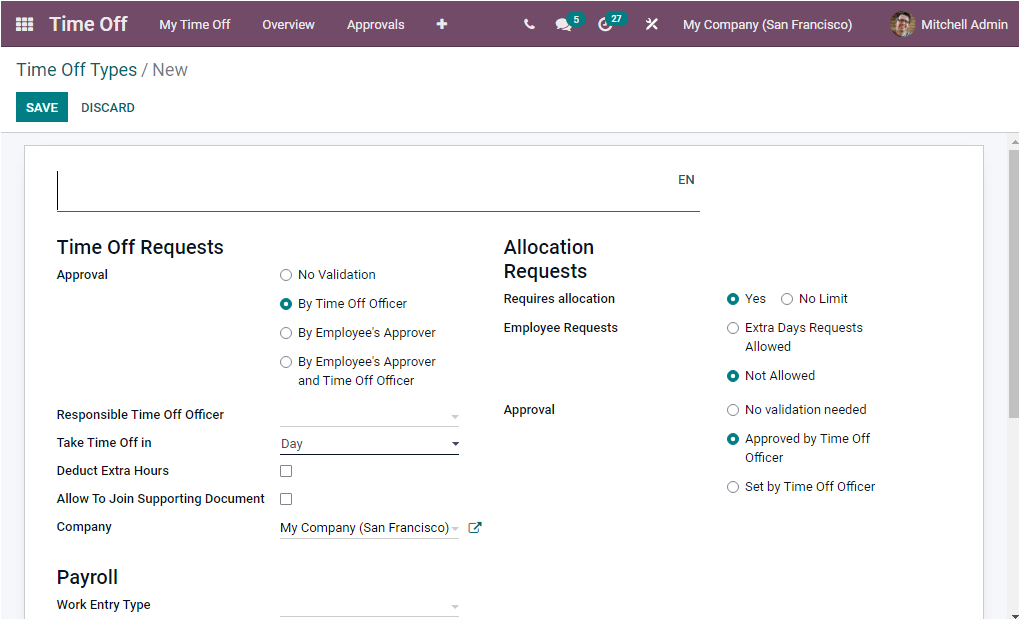1020x620 pixels.
Task: Open the apps grid menu
Action: (x=24, y=24)
